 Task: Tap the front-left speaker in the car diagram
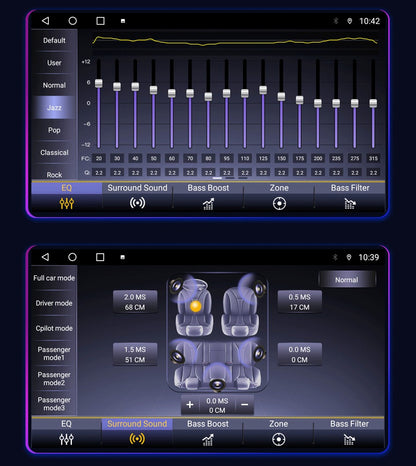(x=176, y=285)
